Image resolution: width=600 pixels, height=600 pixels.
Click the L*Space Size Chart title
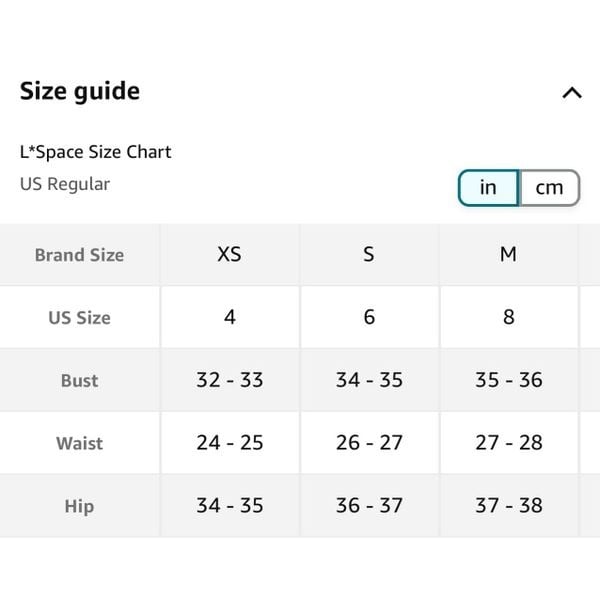click(96, 152)
